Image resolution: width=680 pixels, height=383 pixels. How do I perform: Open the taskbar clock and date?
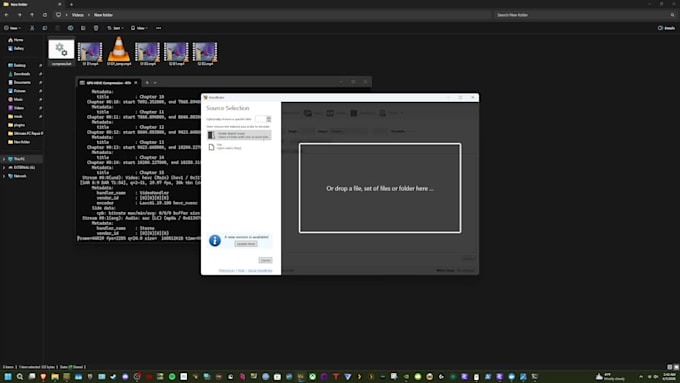[x=669, y=376]
